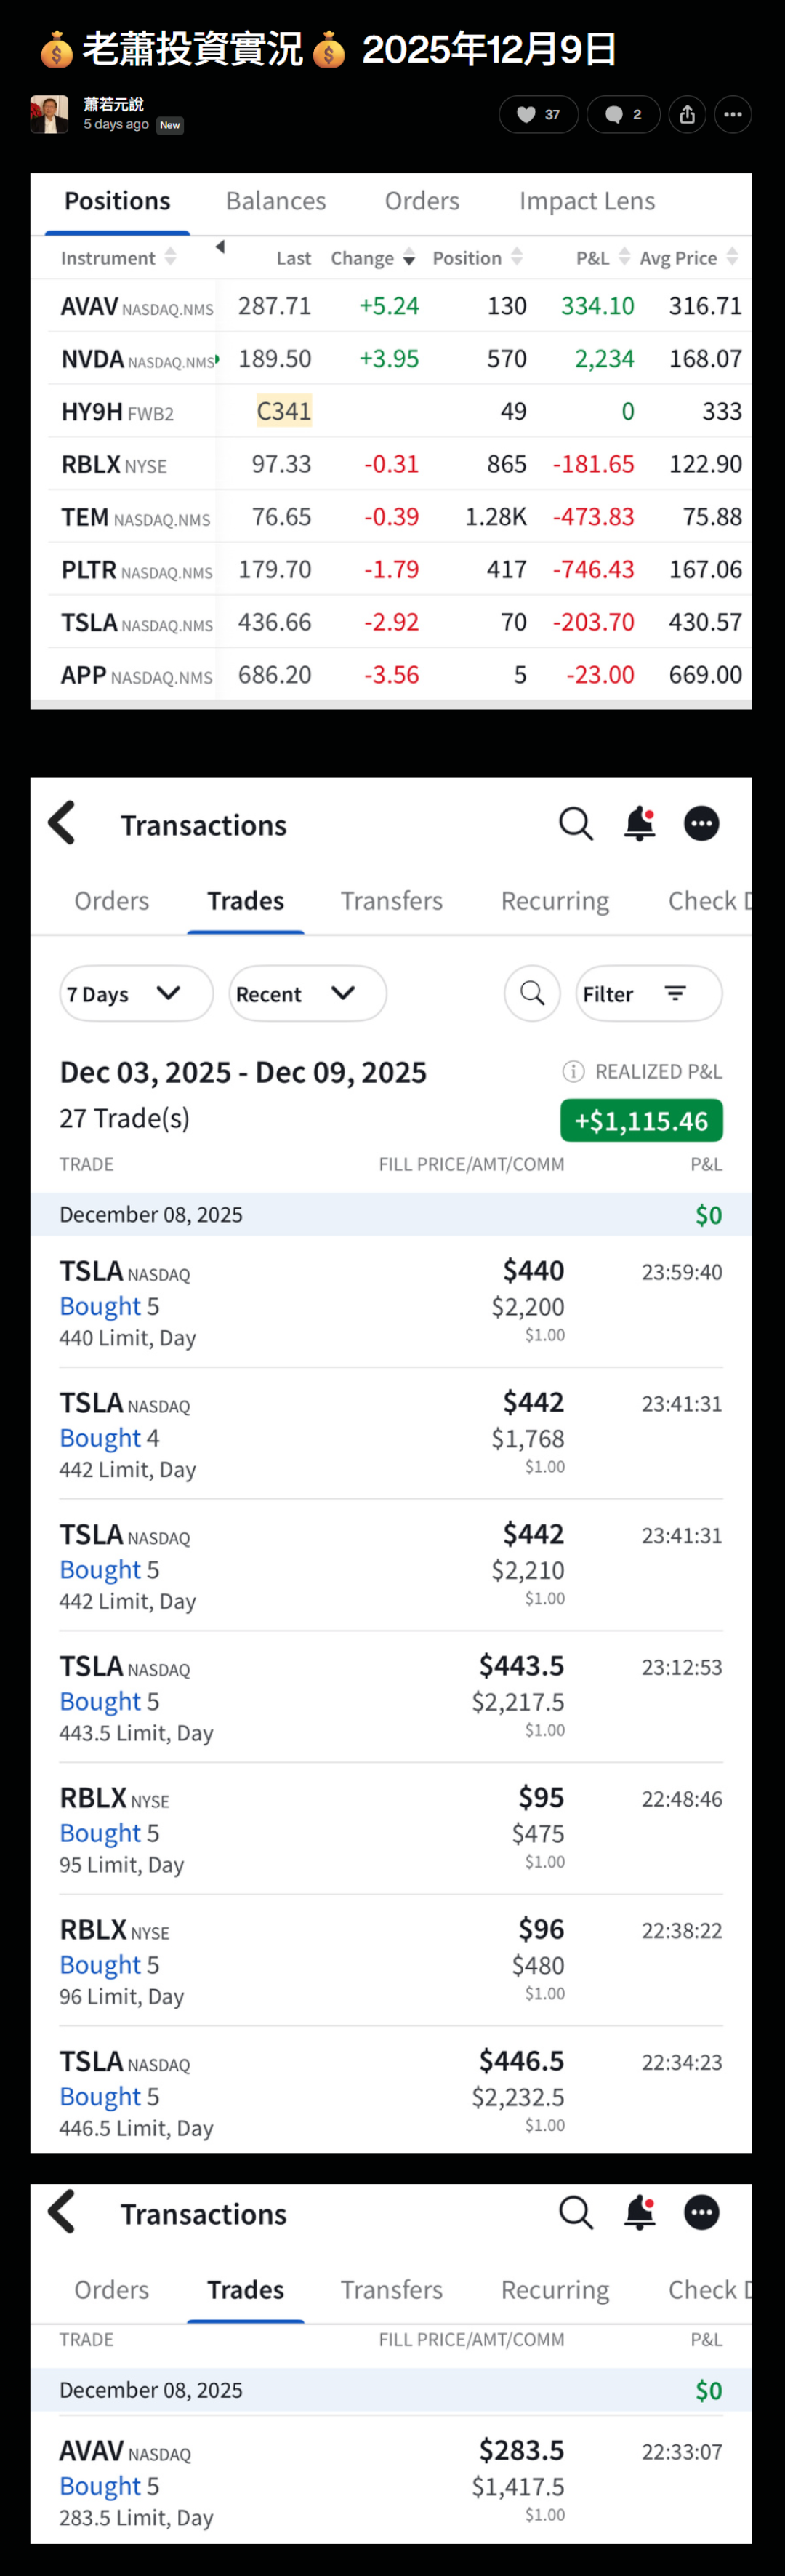Open notifications bell in upper Transactions header
Viewport: 785px width, 2576px height.
click(x=639, y=823)
